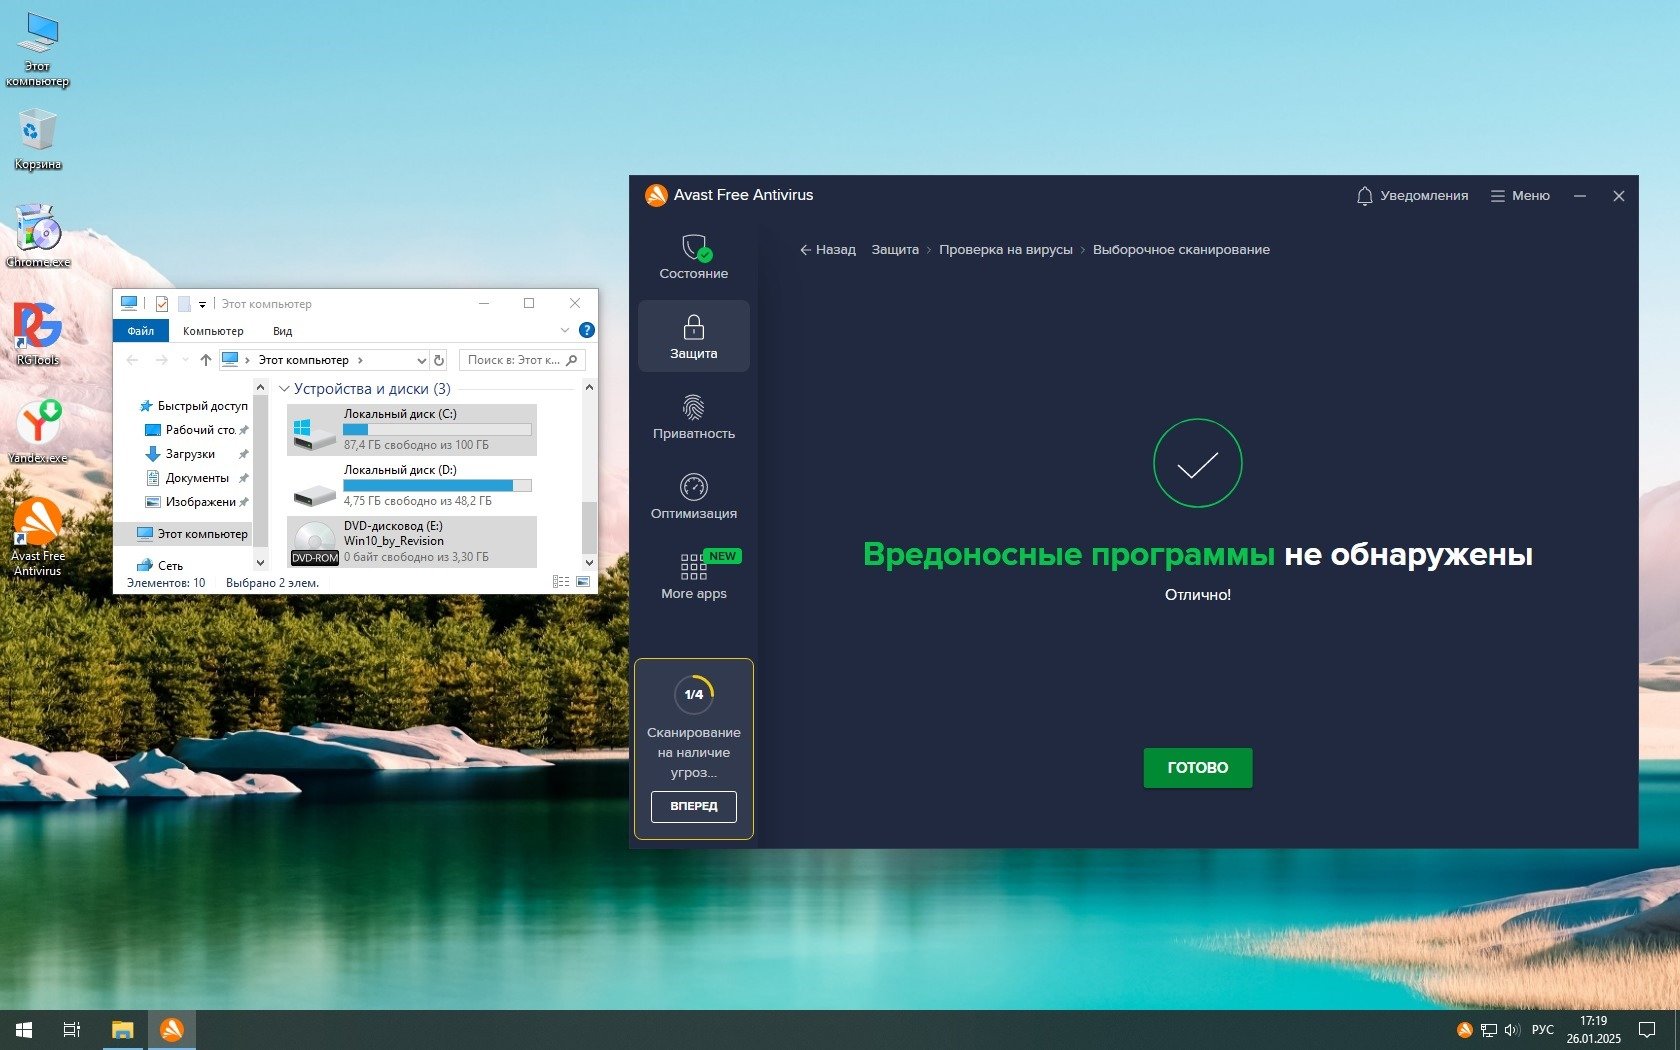Click the Explorer search field
Screen dimensions: 1680x1050
pyautogui.click(x=522, y=360)
